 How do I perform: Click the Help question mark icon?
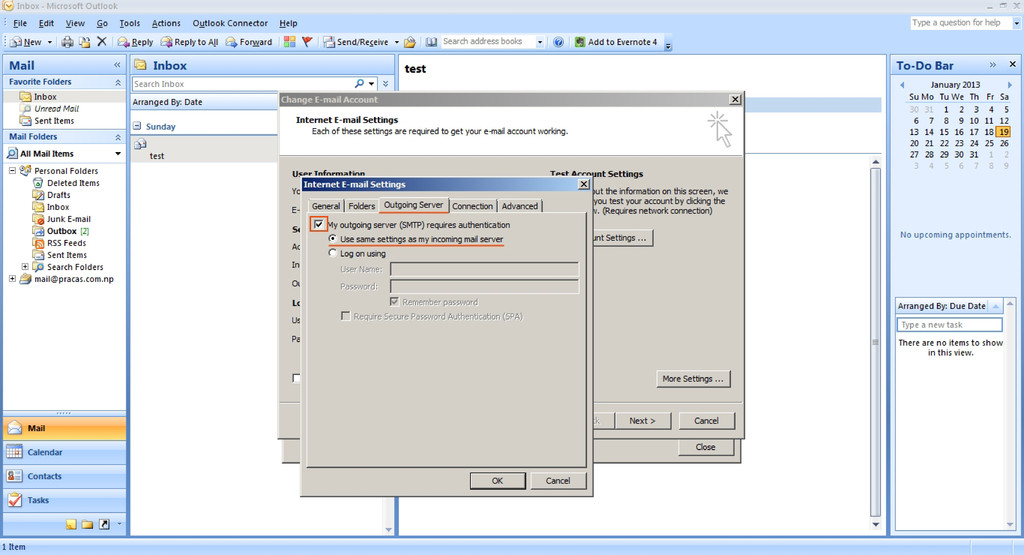coord(558,42)
